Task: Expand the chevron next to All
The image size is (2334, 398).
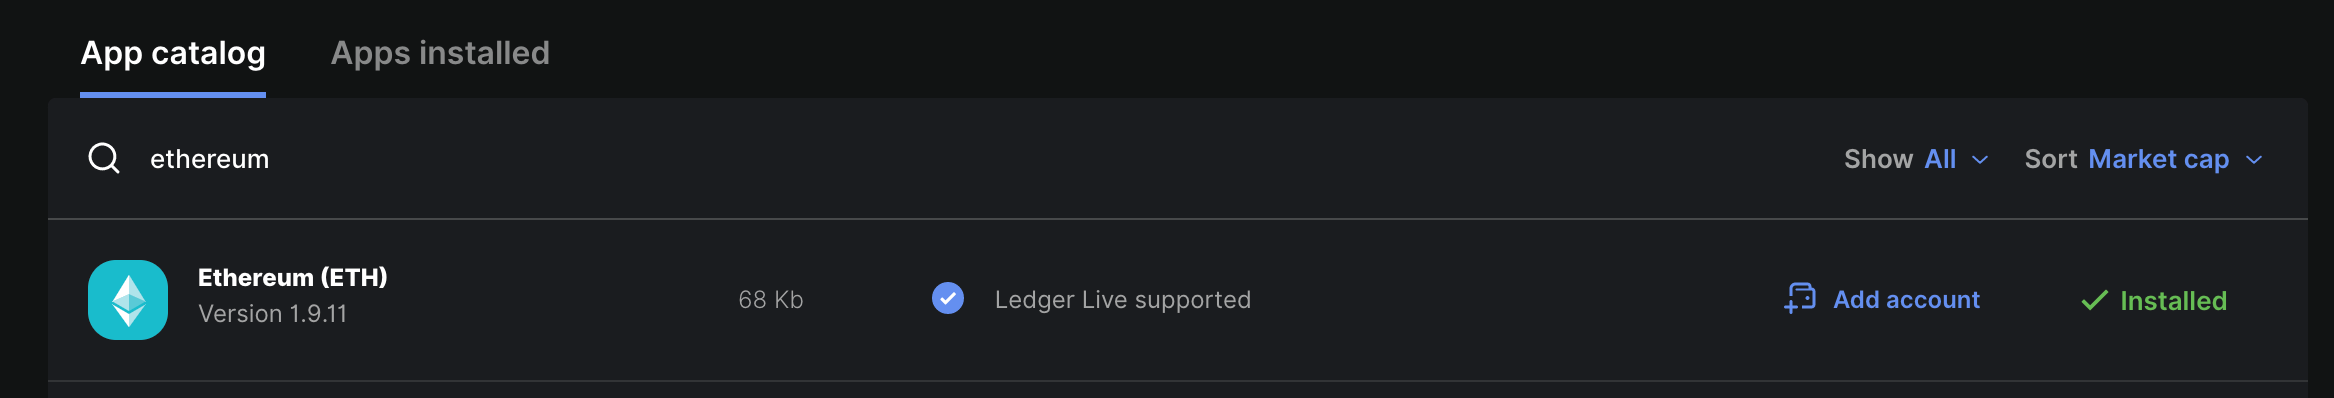Action: [x=1980, y=160]
